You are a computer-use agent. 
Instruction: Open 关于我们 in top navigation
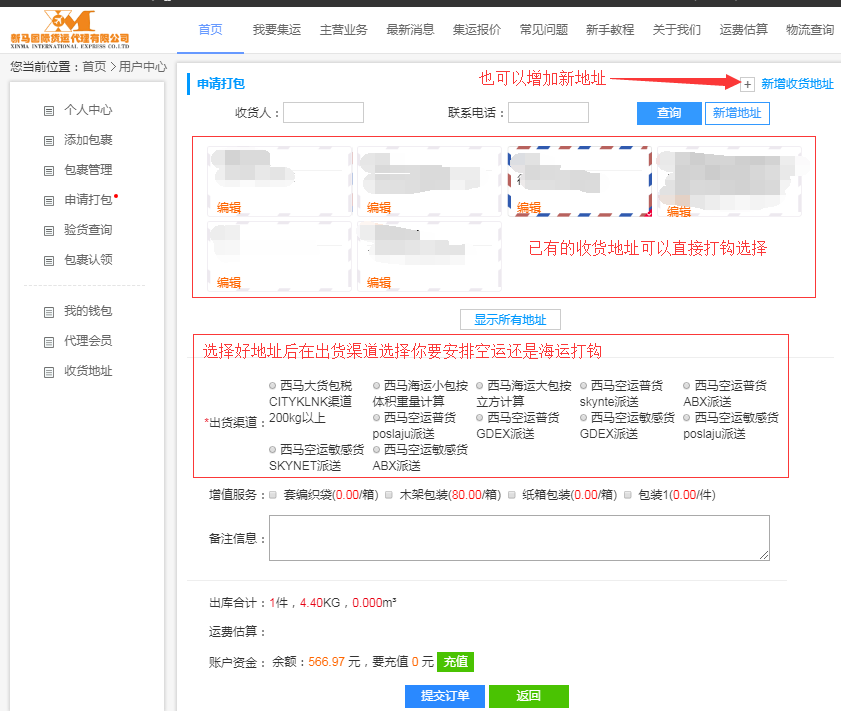pos(676,29)
